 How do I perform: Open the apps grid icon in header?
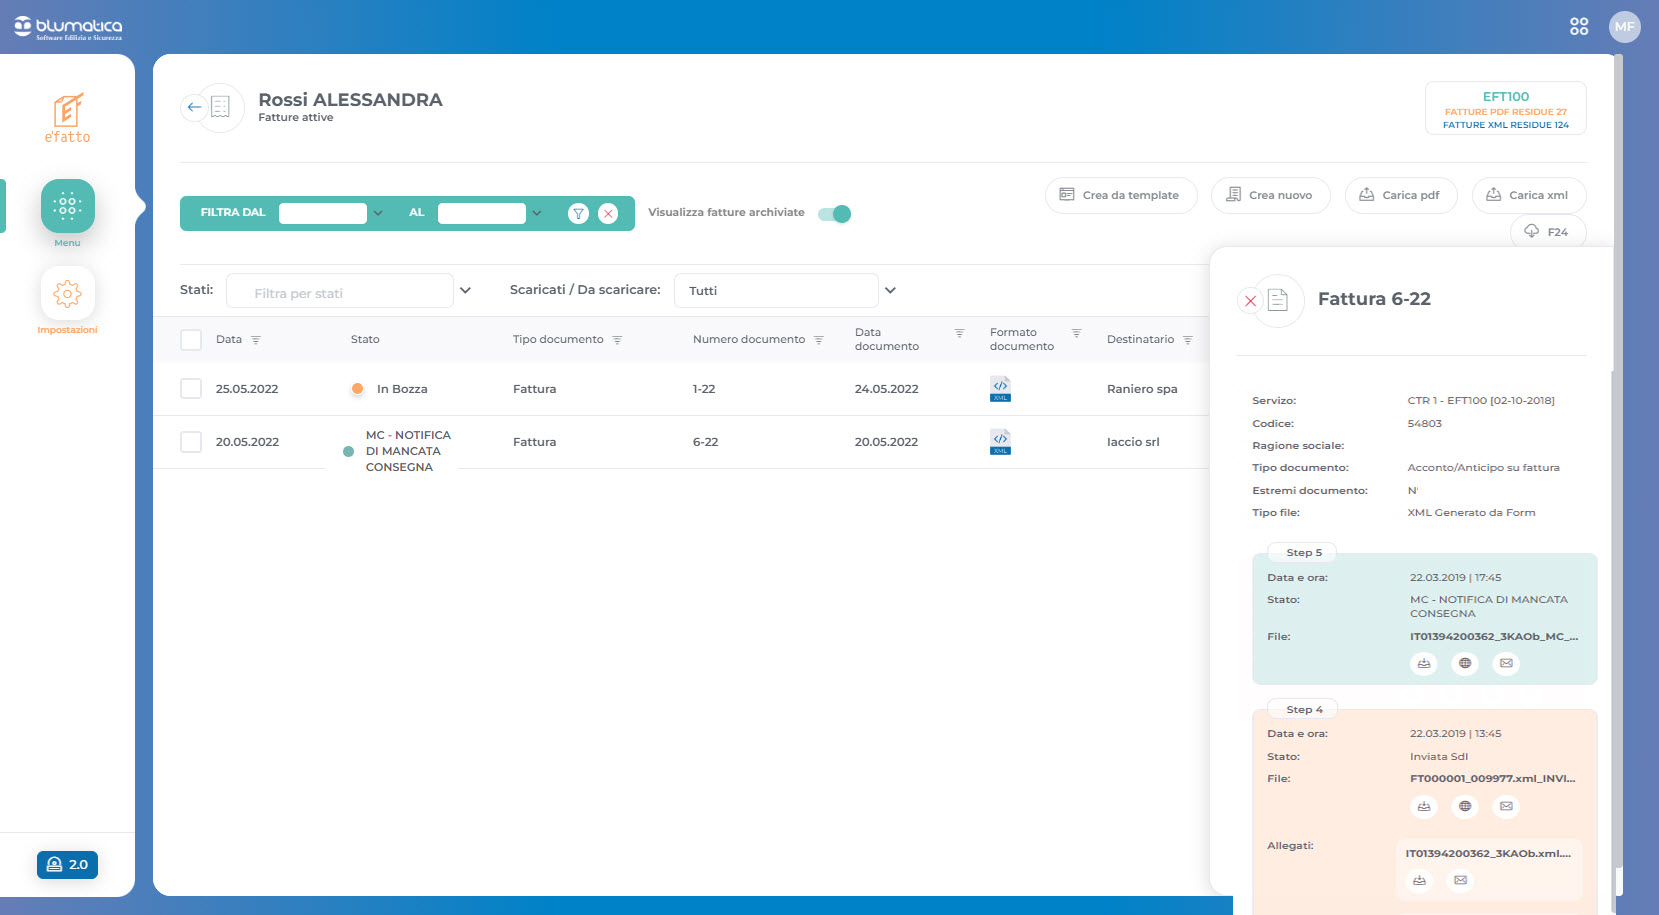tap(1579, 27)
